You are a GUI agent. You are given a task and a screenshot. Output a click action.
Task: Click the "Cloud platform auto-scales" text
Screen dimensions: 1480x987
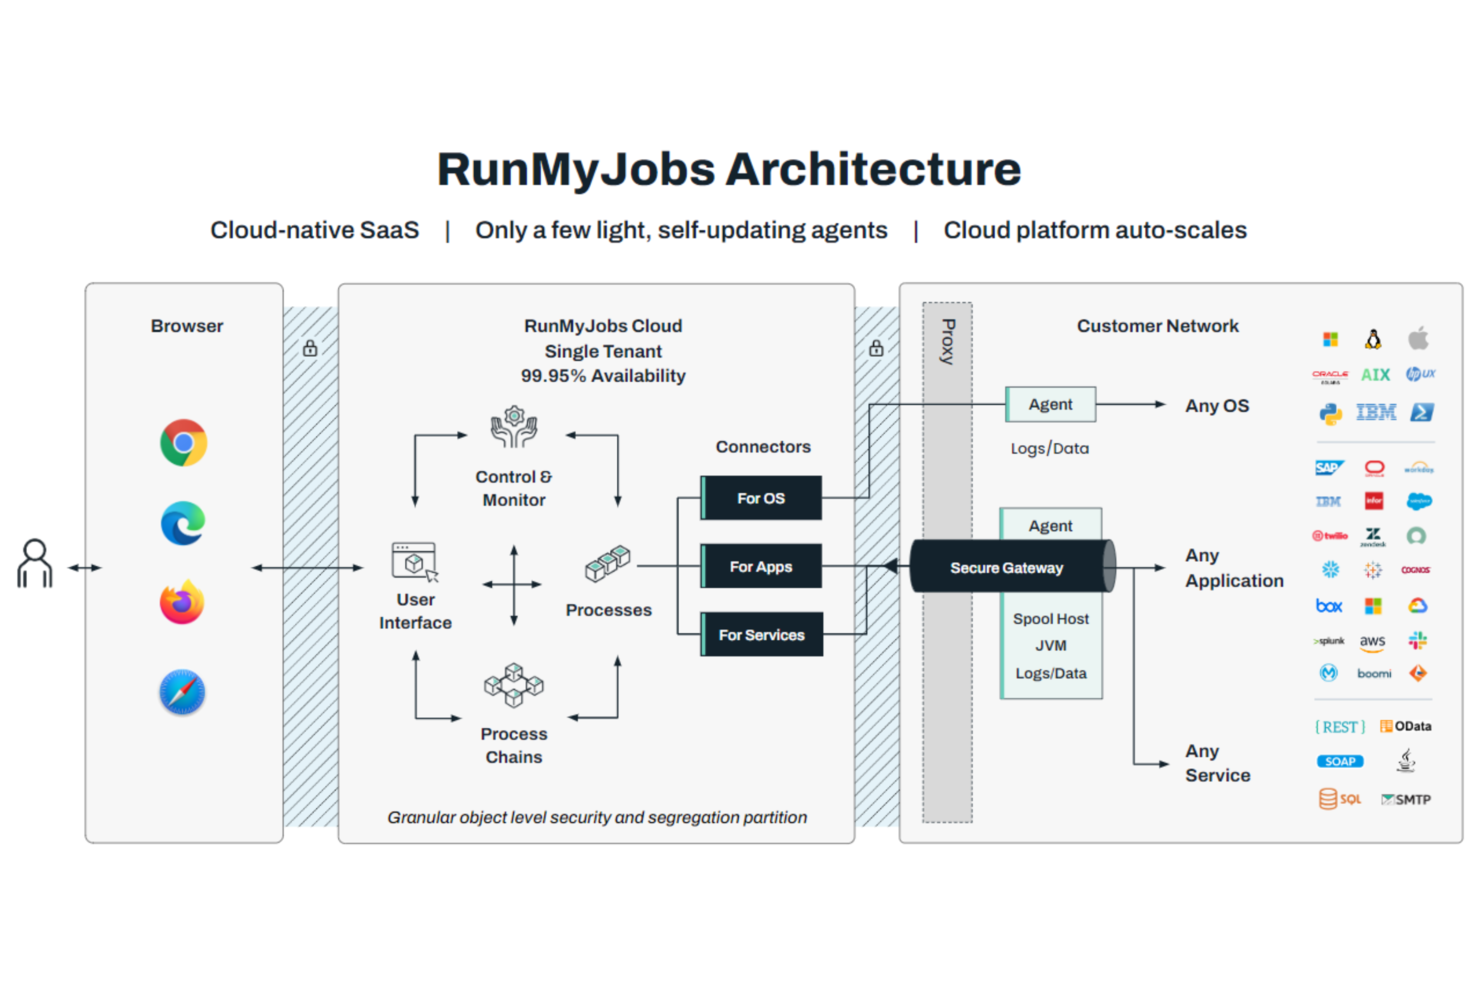tap(1095, 231)
